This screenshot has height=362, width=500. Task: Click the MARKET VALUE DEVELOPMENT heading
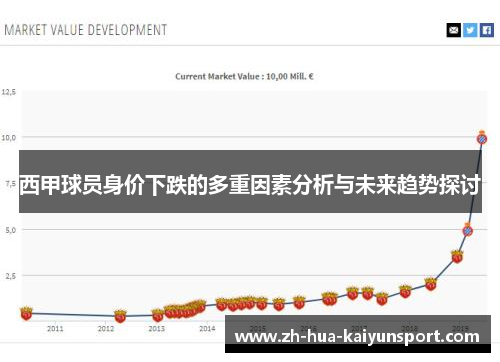point(86,30)
